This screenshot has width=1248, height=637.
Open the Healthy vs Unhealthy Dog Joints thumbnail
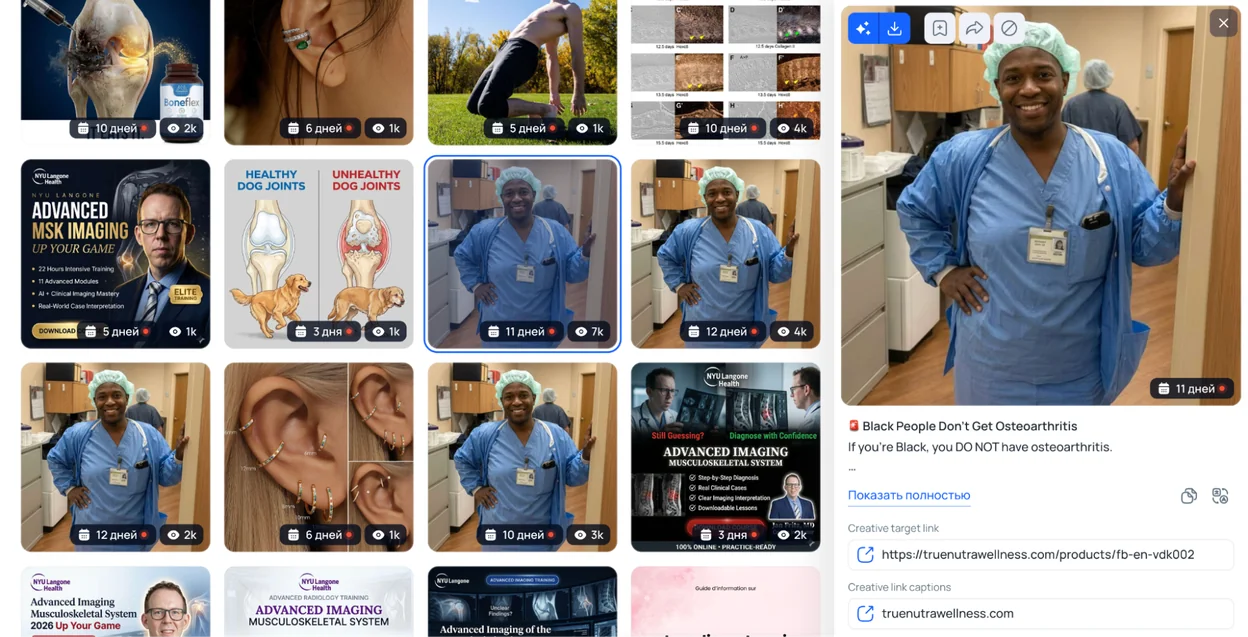click(319, 254)
